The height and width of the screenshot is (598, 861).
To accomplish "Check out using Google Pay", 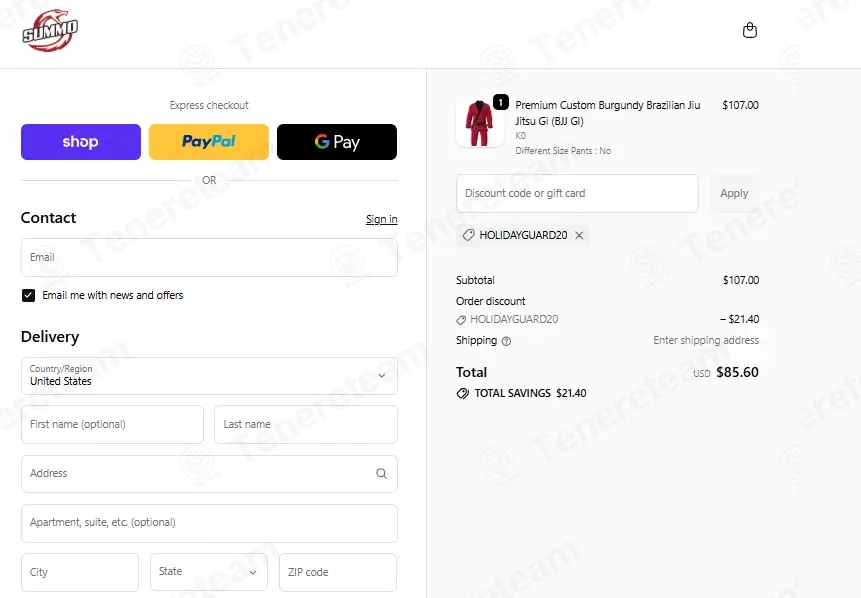I will tap(337, 142).
